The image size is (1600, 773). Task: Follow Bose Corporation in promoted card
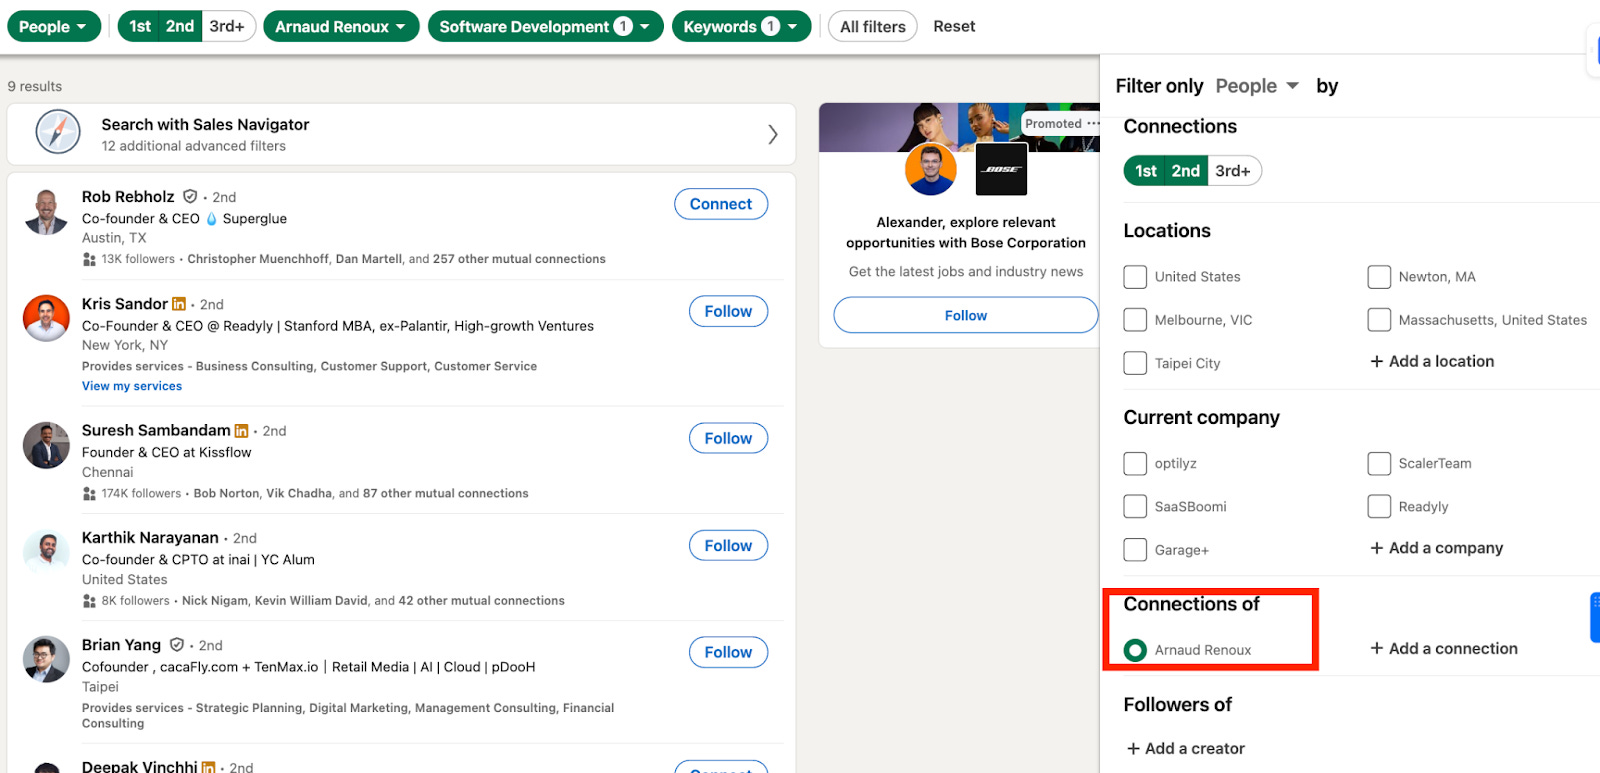pos(966,315)
